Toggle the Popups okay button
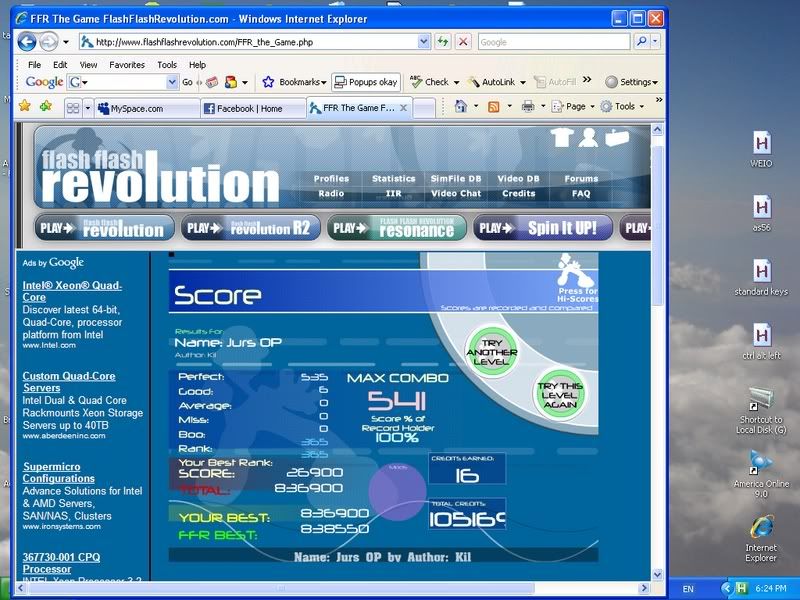Viewport: 800px width, 600px height. point(366,82)
